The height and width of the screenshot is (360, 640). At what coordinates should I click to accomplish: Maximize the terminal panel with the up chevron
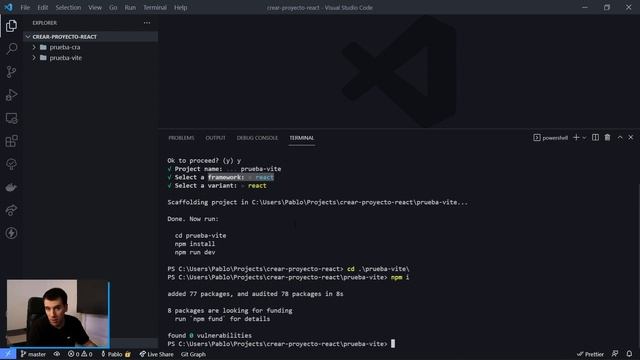click(x=620, y=138)
